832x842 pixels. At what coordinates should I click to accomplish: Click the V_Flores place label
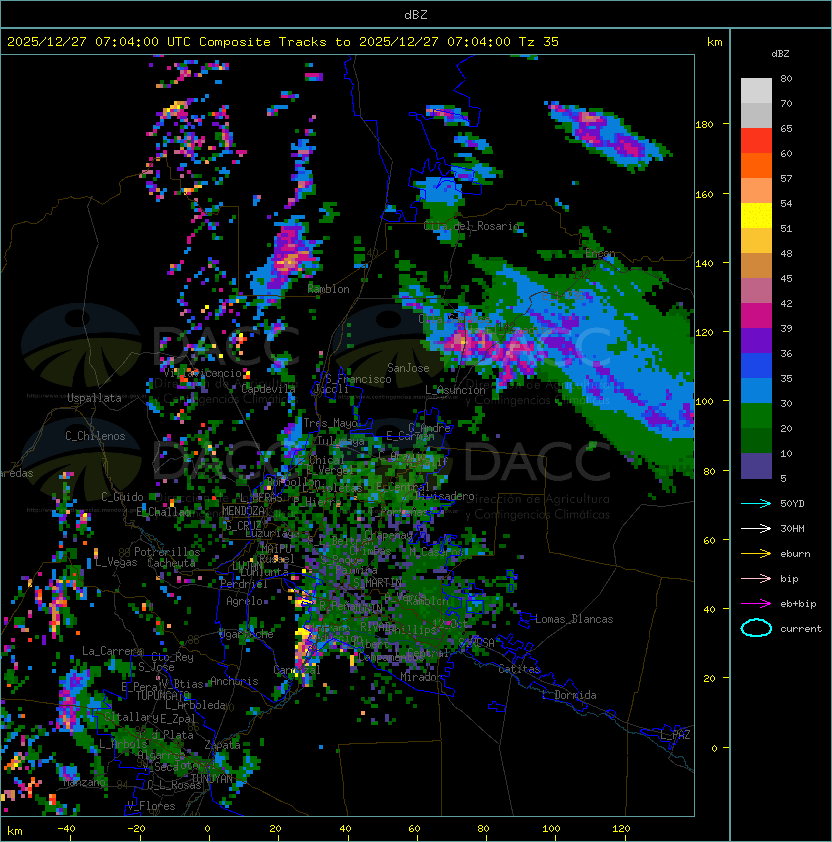151,806
